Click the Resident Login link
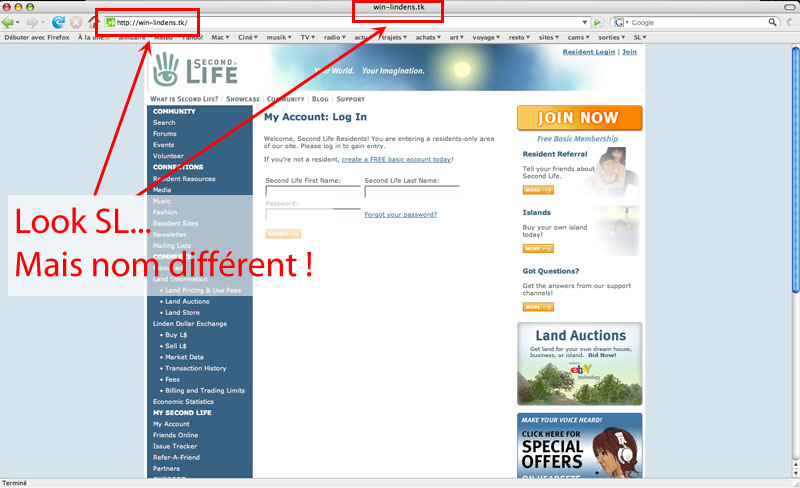800x488 pixels. 589,52
